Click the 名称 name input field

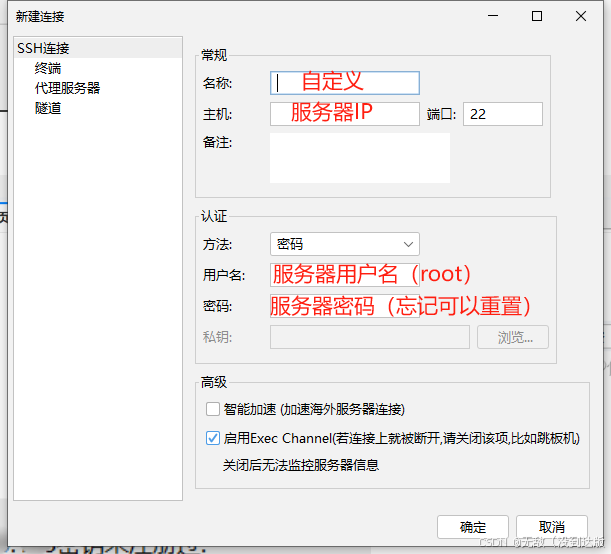(x=345, y=83)
